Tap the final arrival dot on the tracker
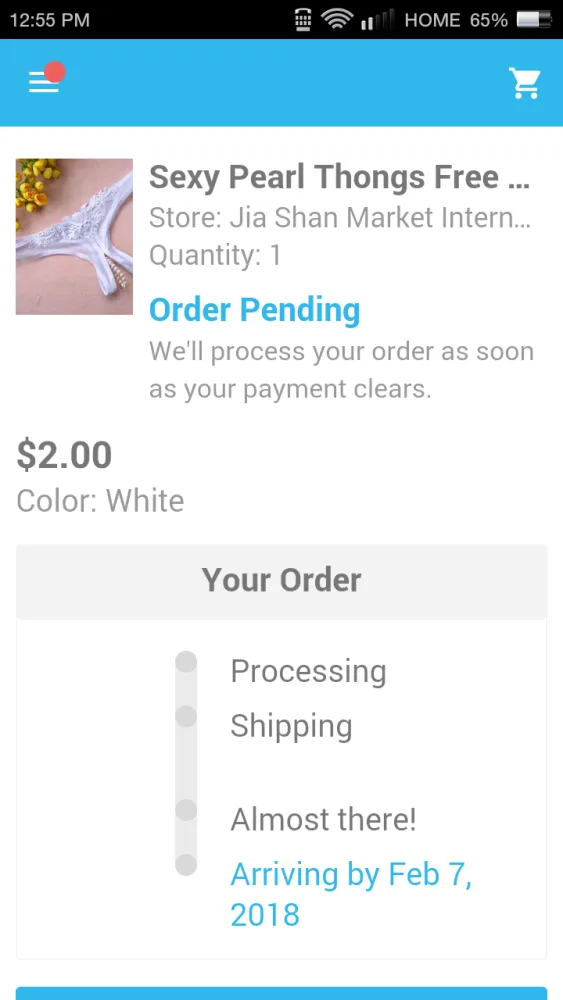This screenshot has height=1000, width=563. point(186,865)
